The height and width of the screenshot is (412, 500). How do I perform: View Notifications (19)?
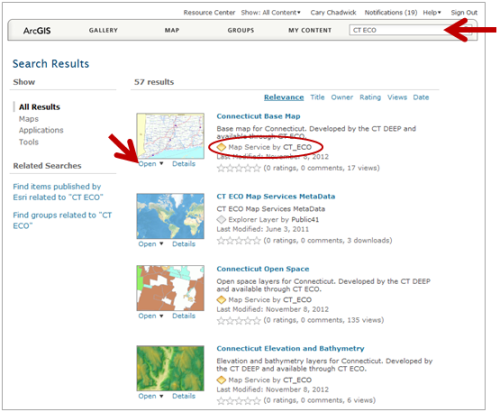(391, 13)
